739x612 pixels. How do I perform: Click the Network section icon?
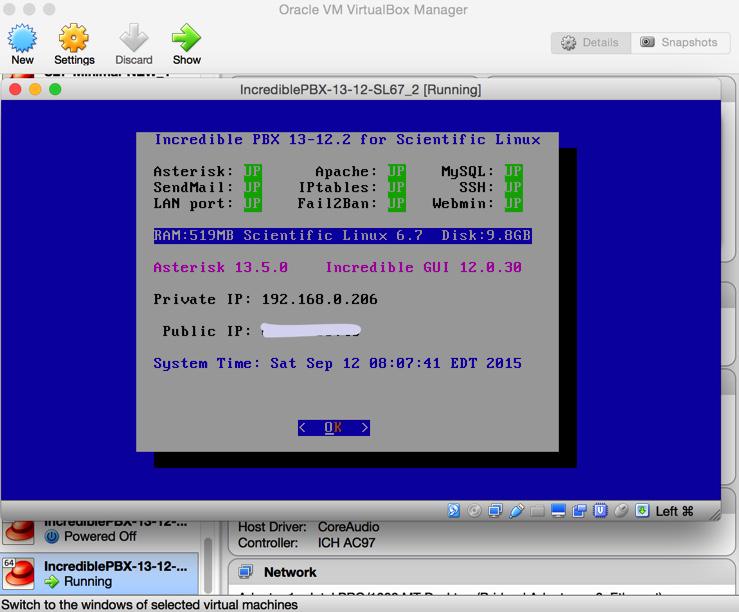click(x=246, y=572)
